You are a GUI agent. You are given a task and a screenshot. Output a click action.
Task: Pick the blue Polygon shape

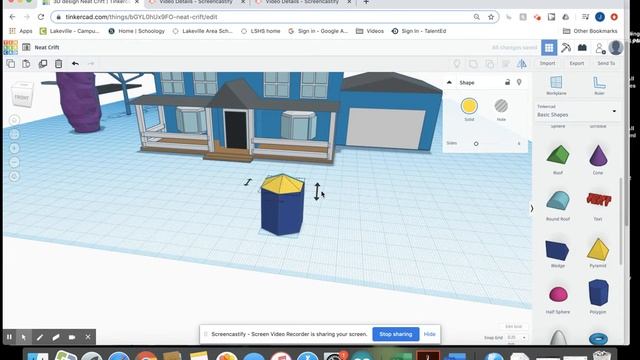(x=598, y=293)
